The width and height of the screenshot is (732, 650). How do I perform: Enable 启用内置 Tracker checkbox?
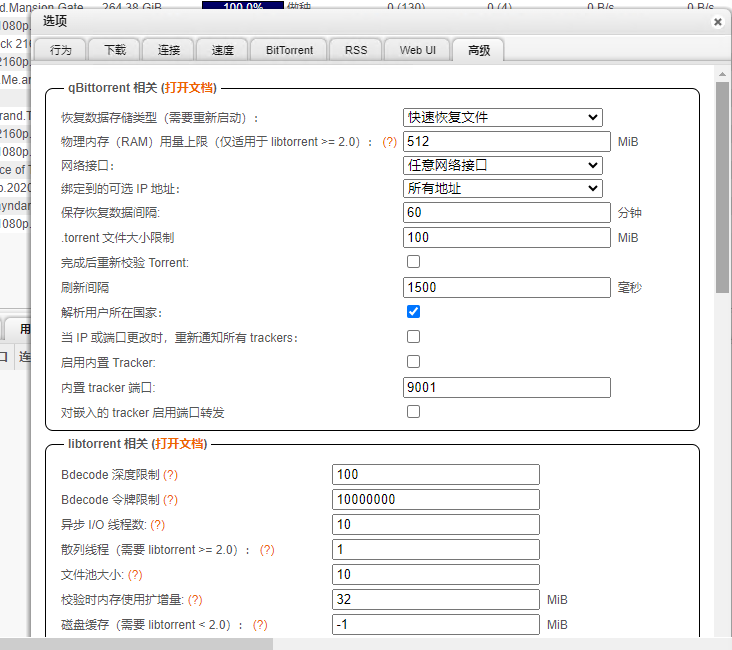[413, 361]
